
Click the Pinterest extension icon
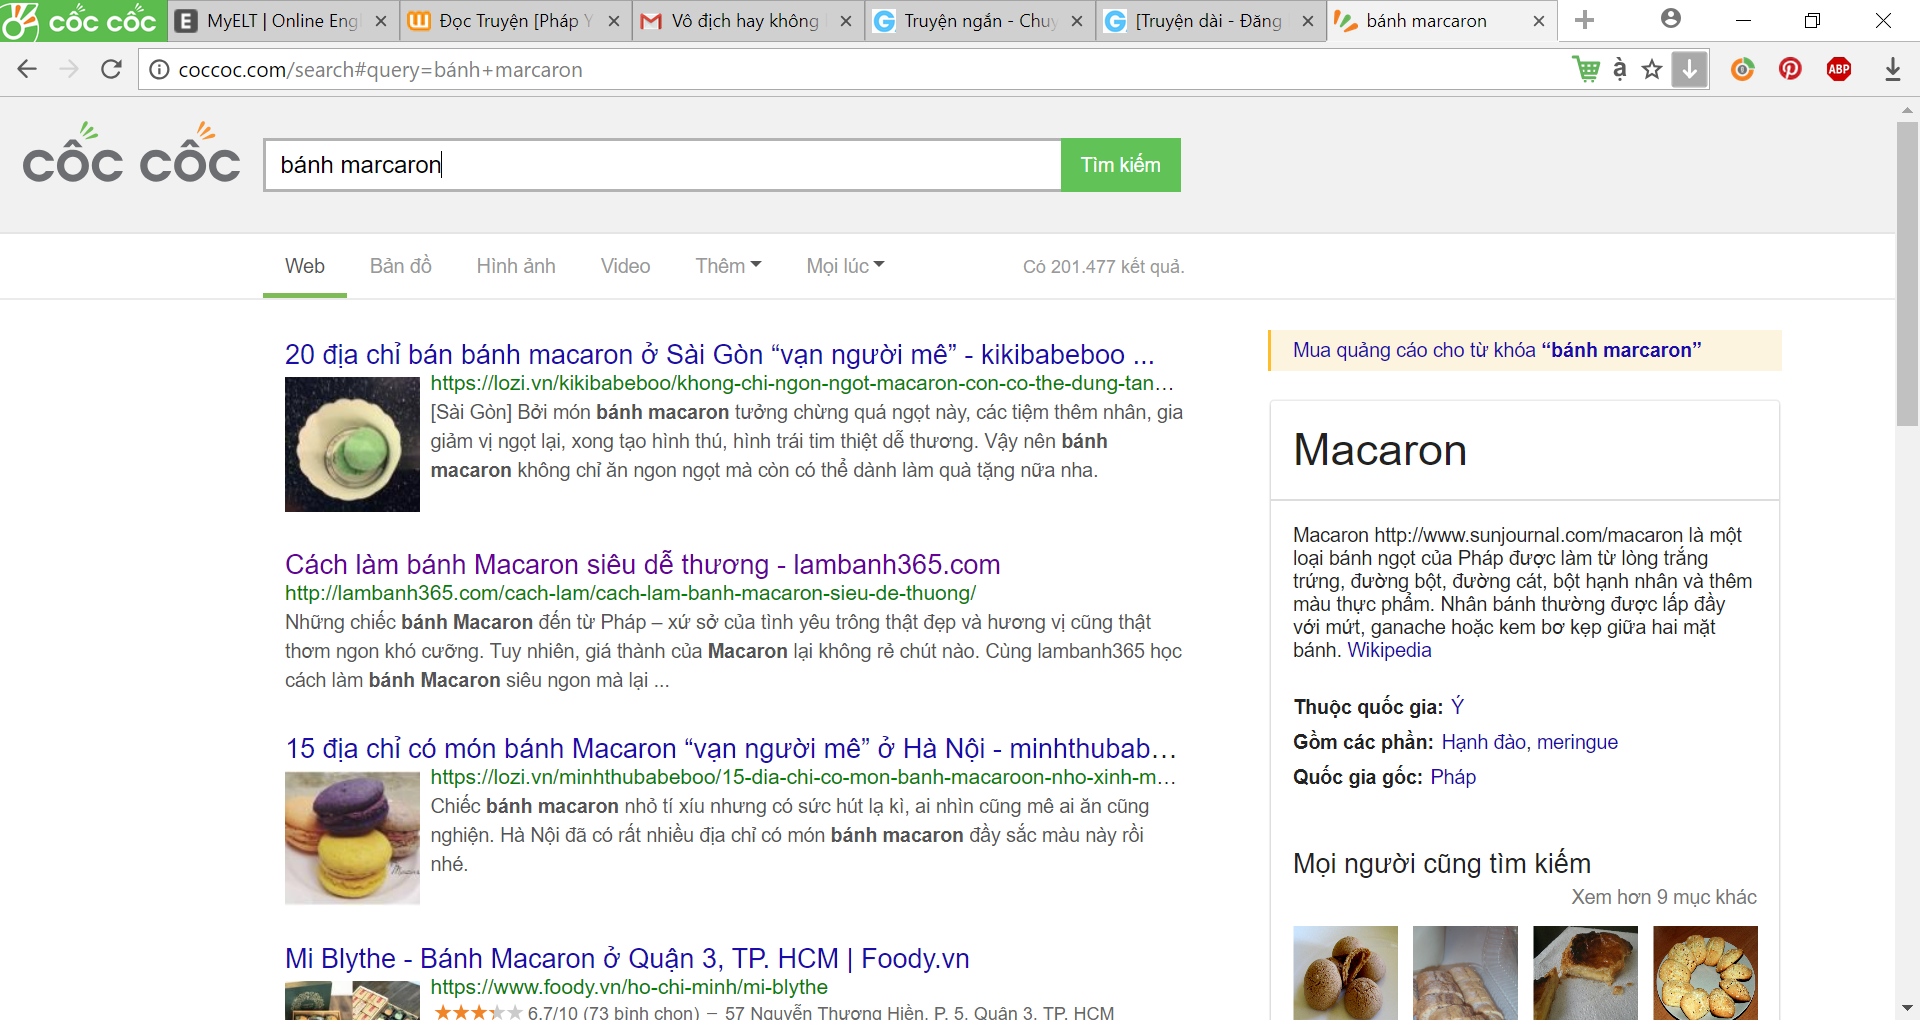tap(1791, 69)
